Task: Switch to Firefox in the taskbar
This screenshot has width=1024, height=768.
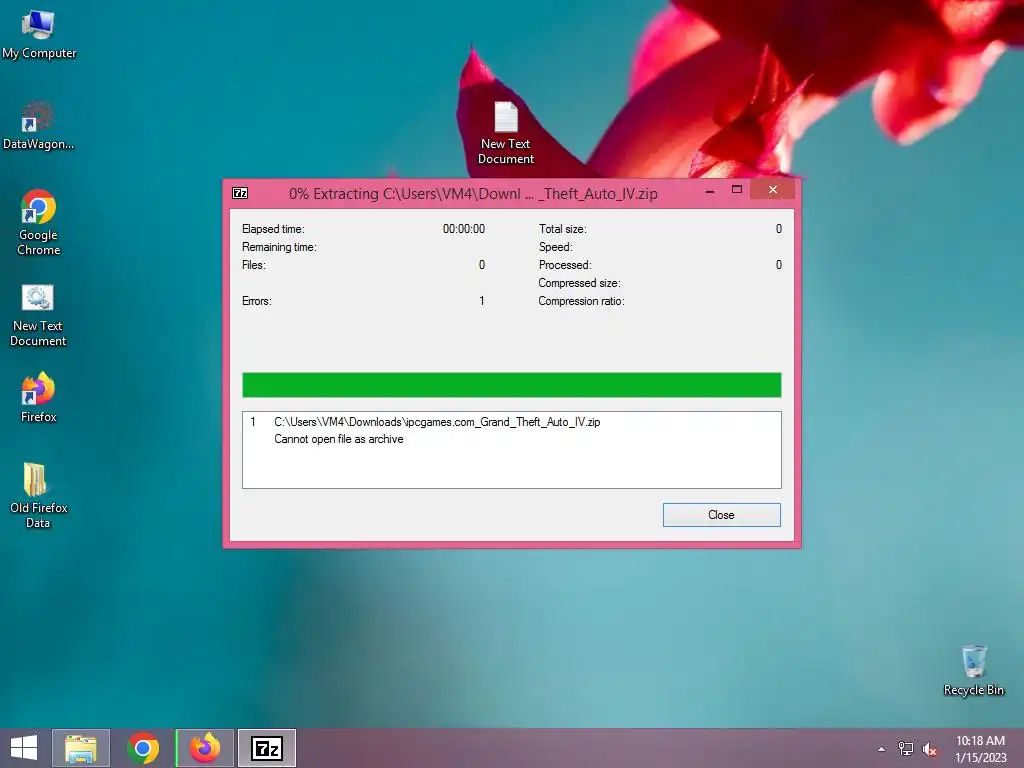Action: [205, 748]
